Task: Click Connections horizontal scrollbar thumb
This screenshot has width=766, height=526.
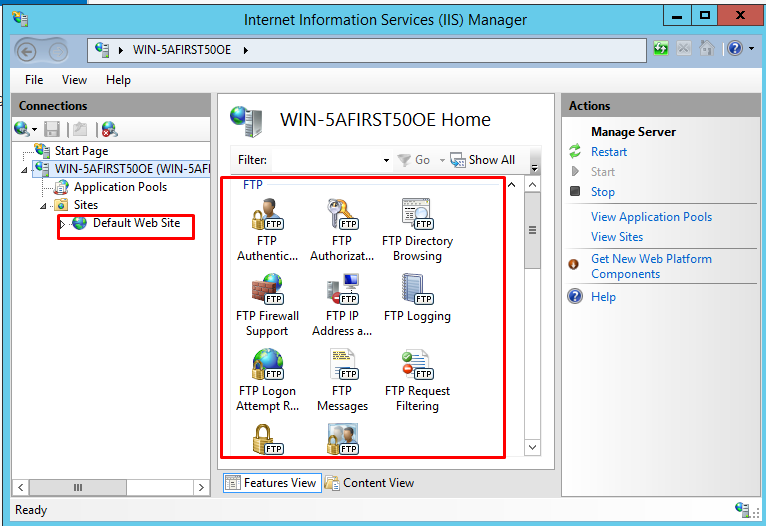Action: coord(78,487)
